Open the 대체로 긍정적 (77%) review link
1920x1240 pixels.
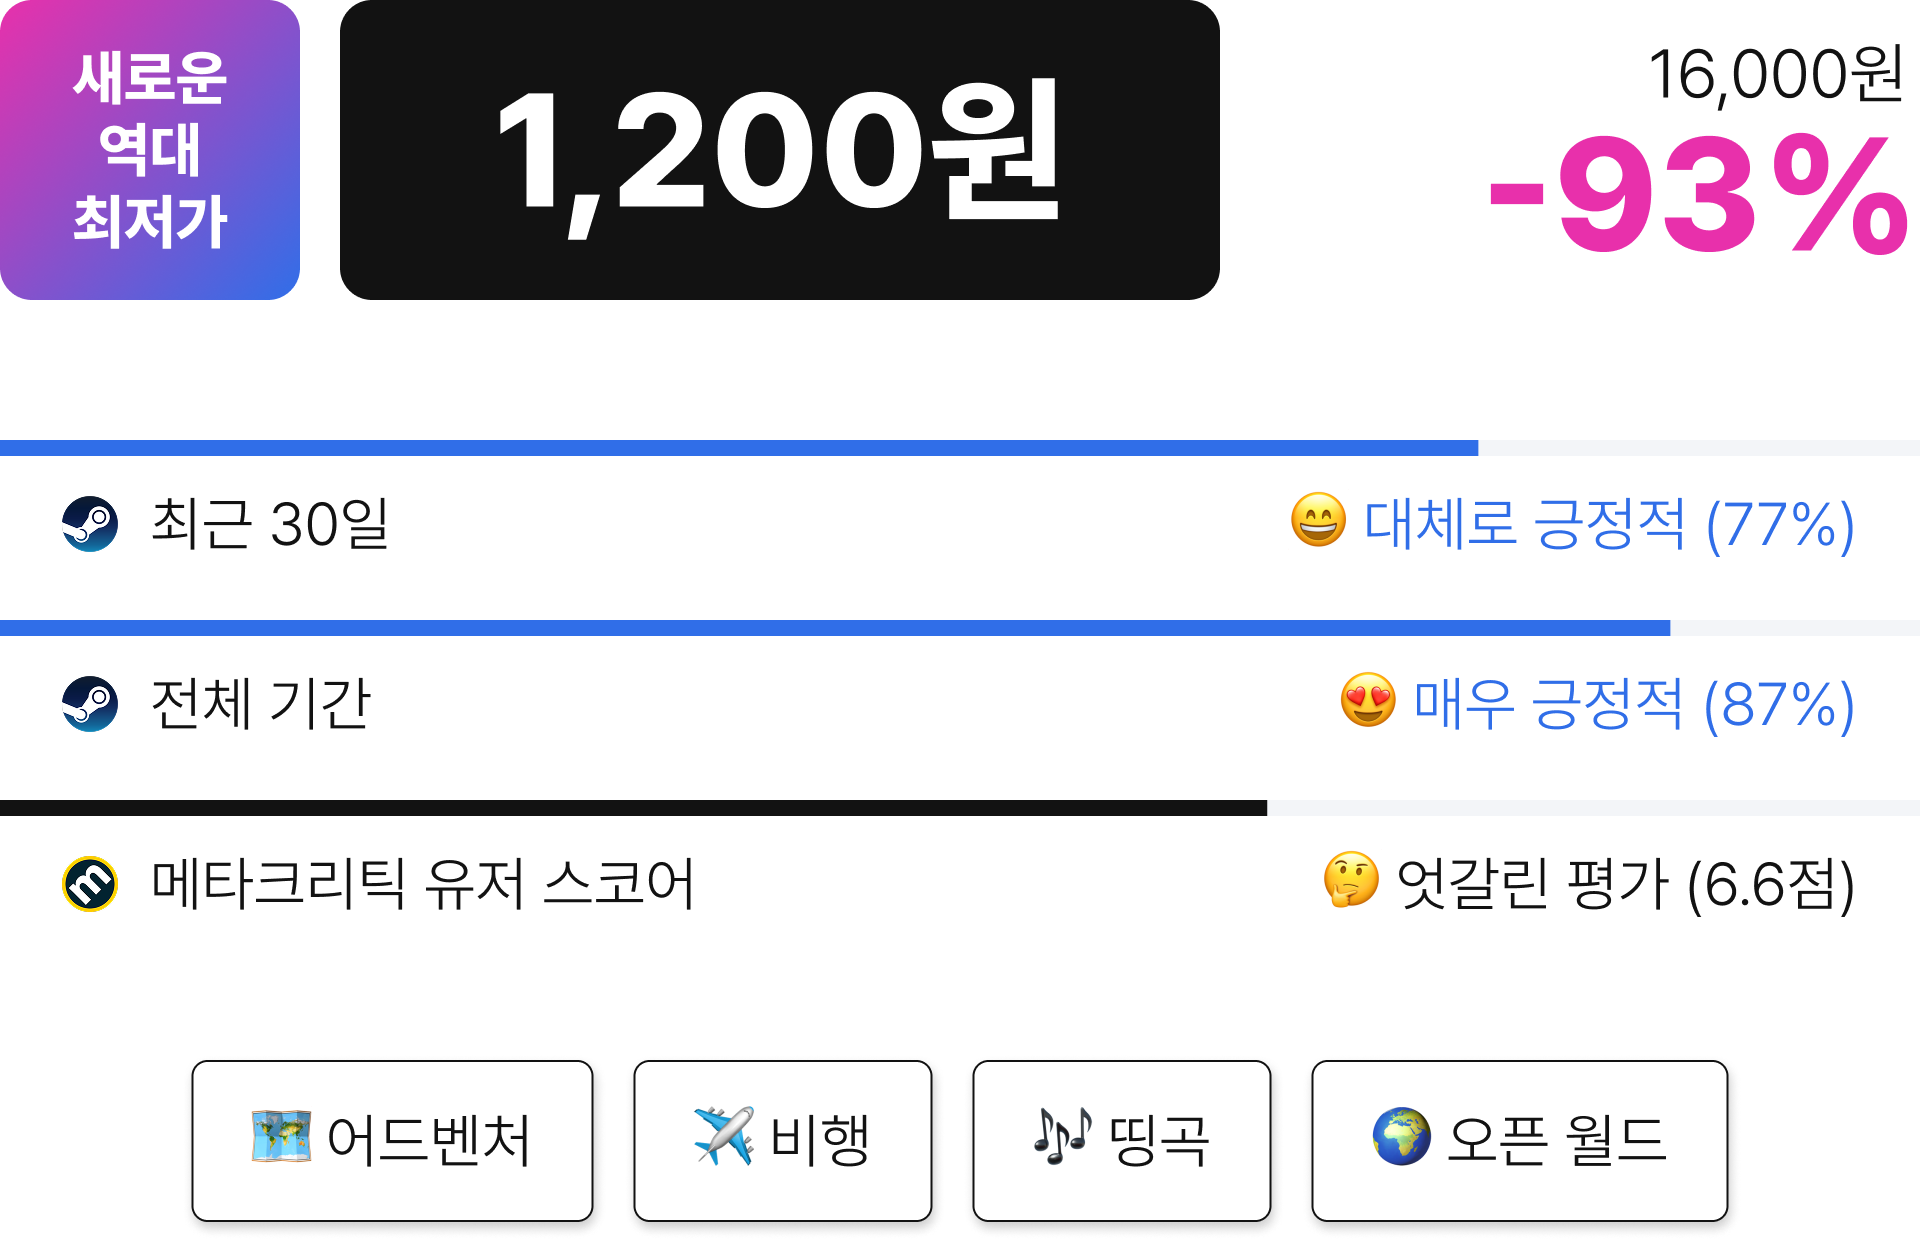(1609, 524)
